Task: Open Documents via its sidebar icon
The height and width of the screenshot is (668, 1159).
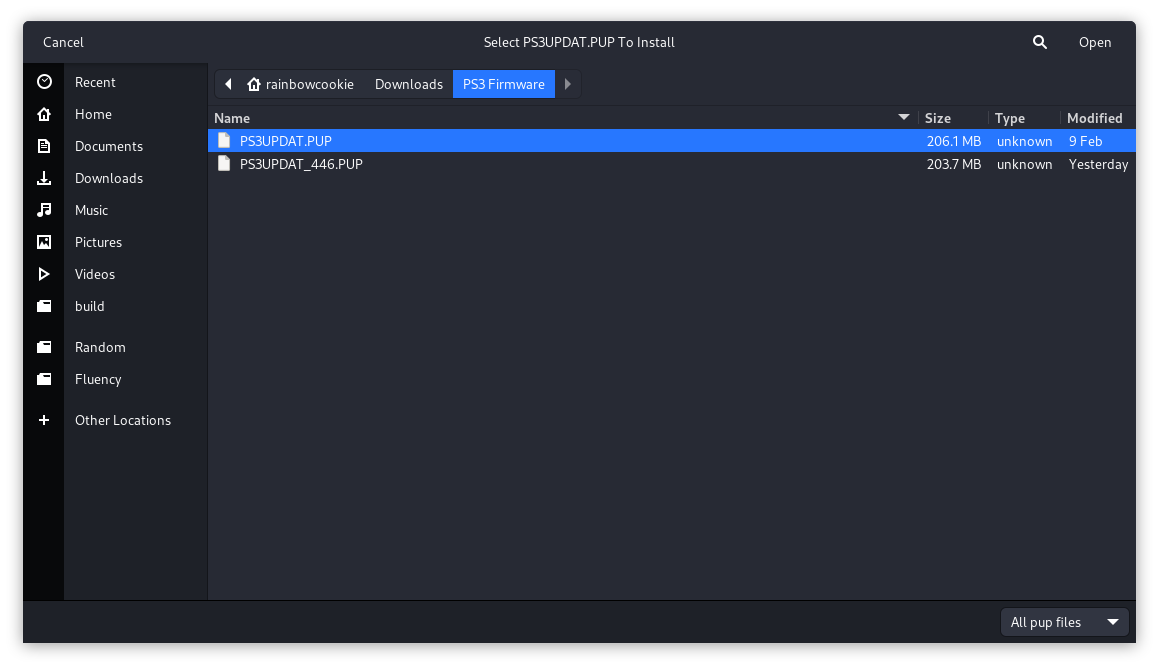Action: (44, 146)
